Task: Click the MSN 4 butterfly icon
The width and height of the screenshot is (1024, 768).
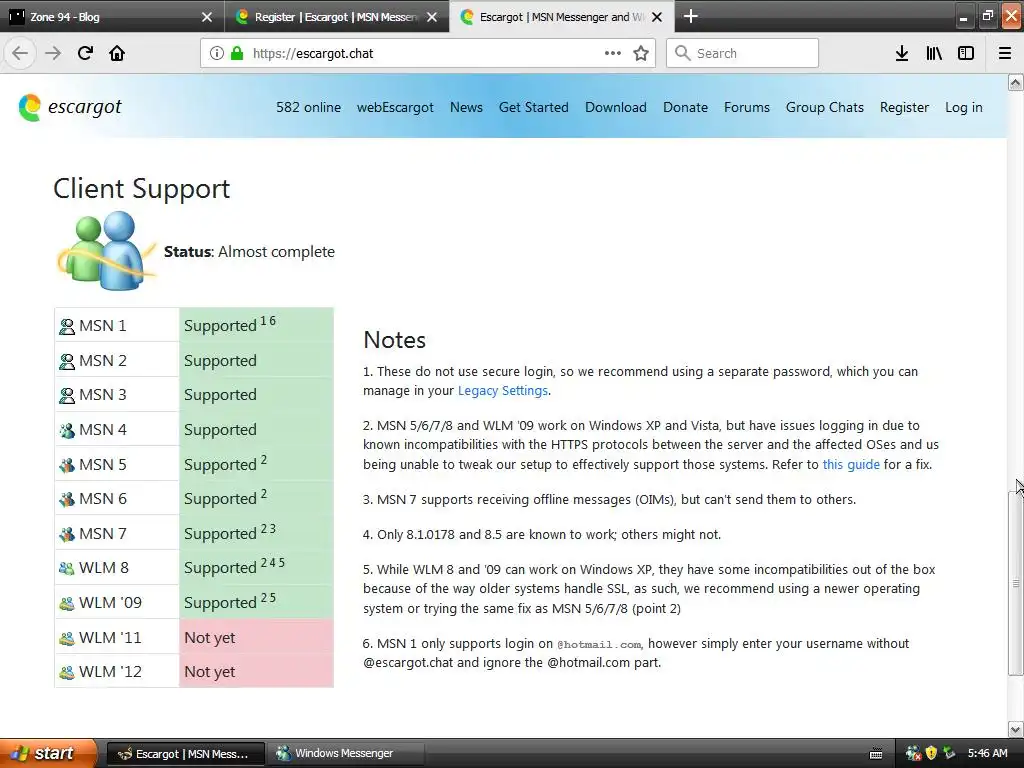Action: pyautogui.click(x=67, y=430)
